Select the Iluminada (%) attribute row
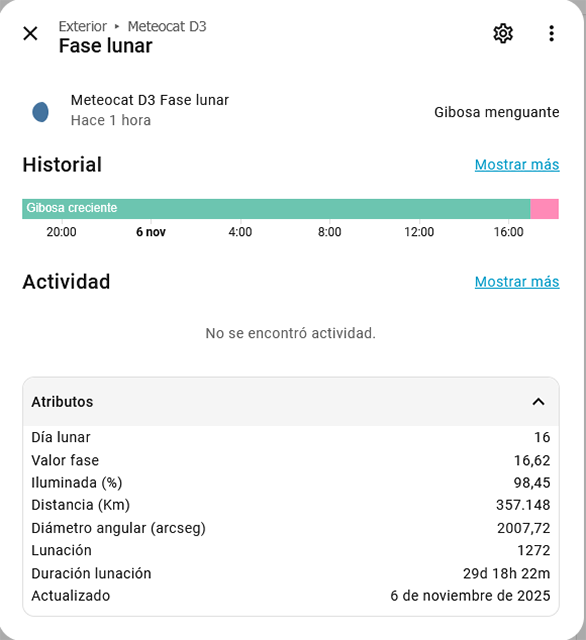Screen dimensions: 586x640 tap(291, 482)
